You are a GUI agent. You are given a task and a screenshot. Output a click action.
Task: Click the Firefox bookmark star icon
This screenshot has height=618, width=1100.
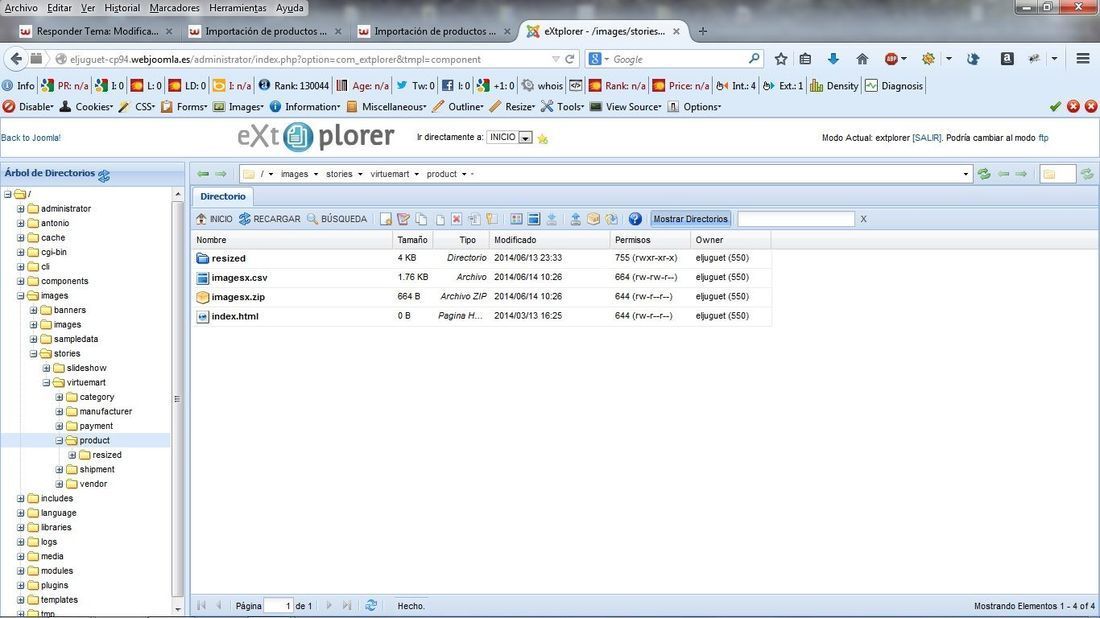[x=781, y=59]
